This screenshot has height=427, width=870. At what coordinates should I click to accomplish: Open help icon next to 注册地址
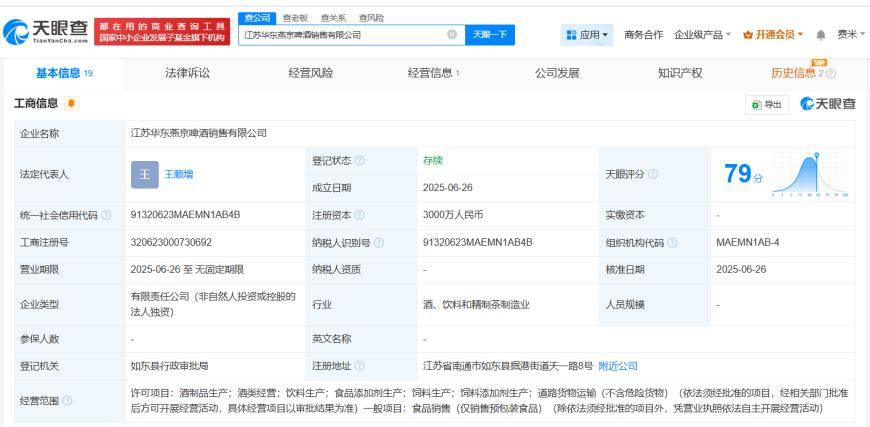pos(360,366)
